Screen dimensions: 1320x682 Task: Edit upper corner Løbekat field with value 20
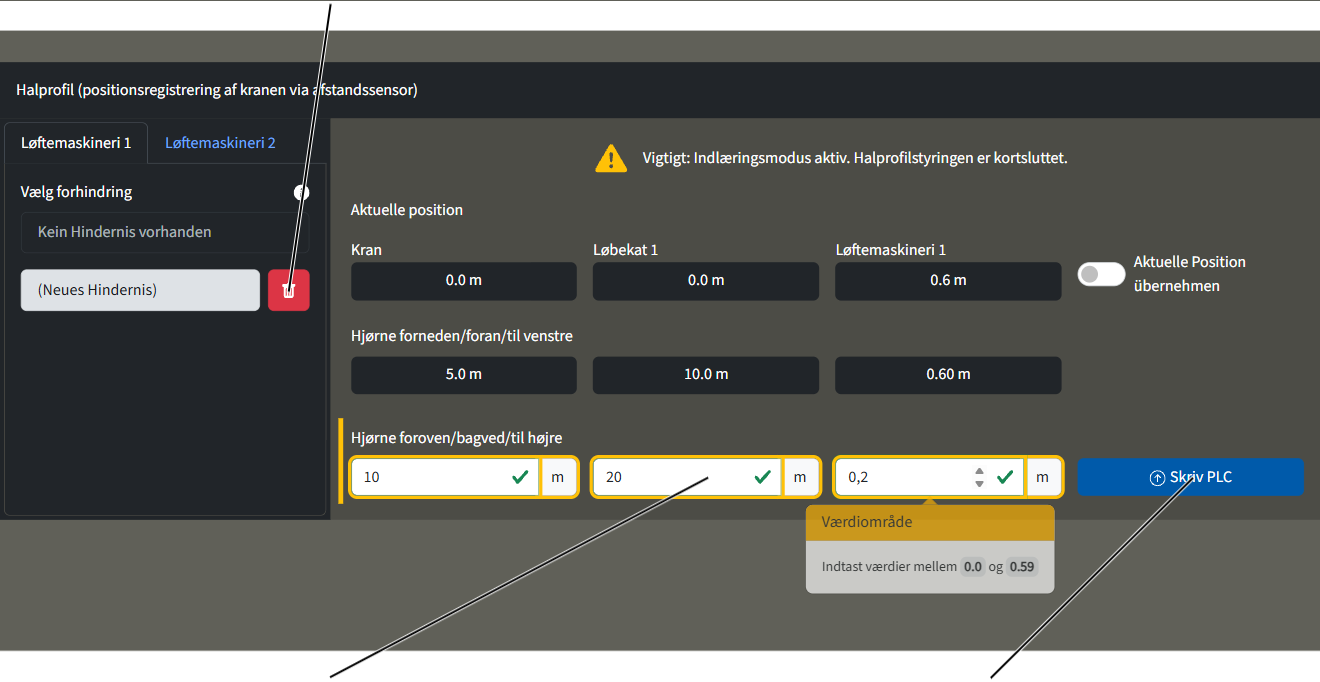pos(688,477)
